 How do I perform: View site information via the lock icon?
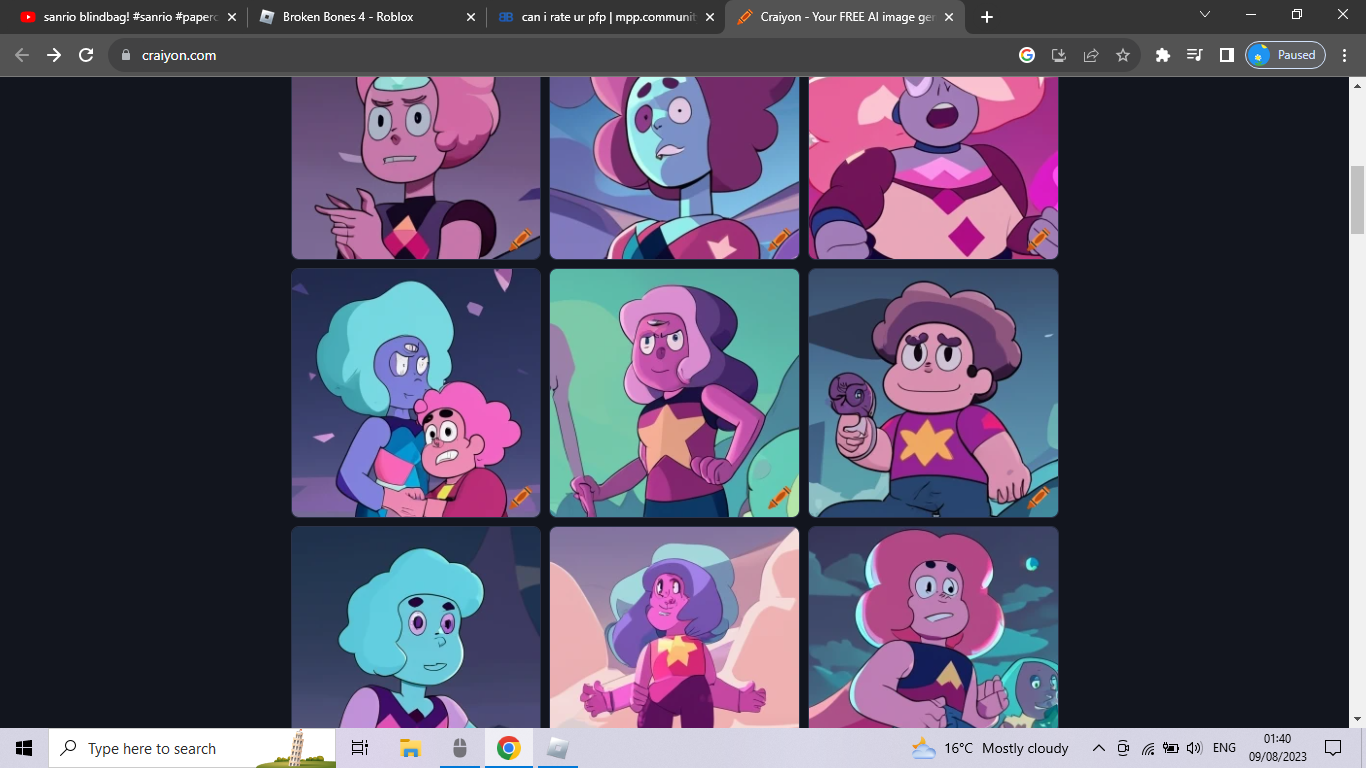point(126,55)
